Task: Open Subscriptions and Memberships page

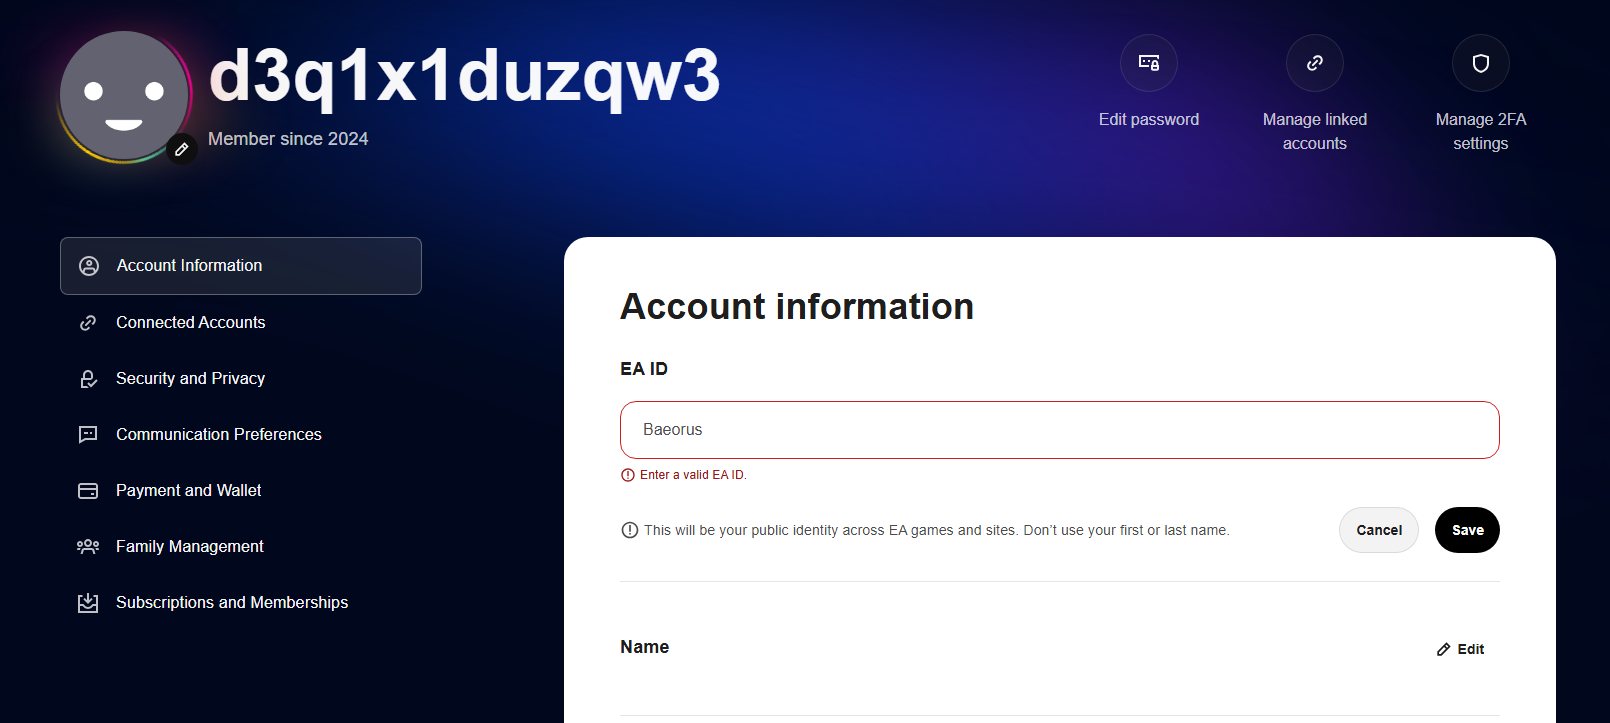Action: (232, 603)
